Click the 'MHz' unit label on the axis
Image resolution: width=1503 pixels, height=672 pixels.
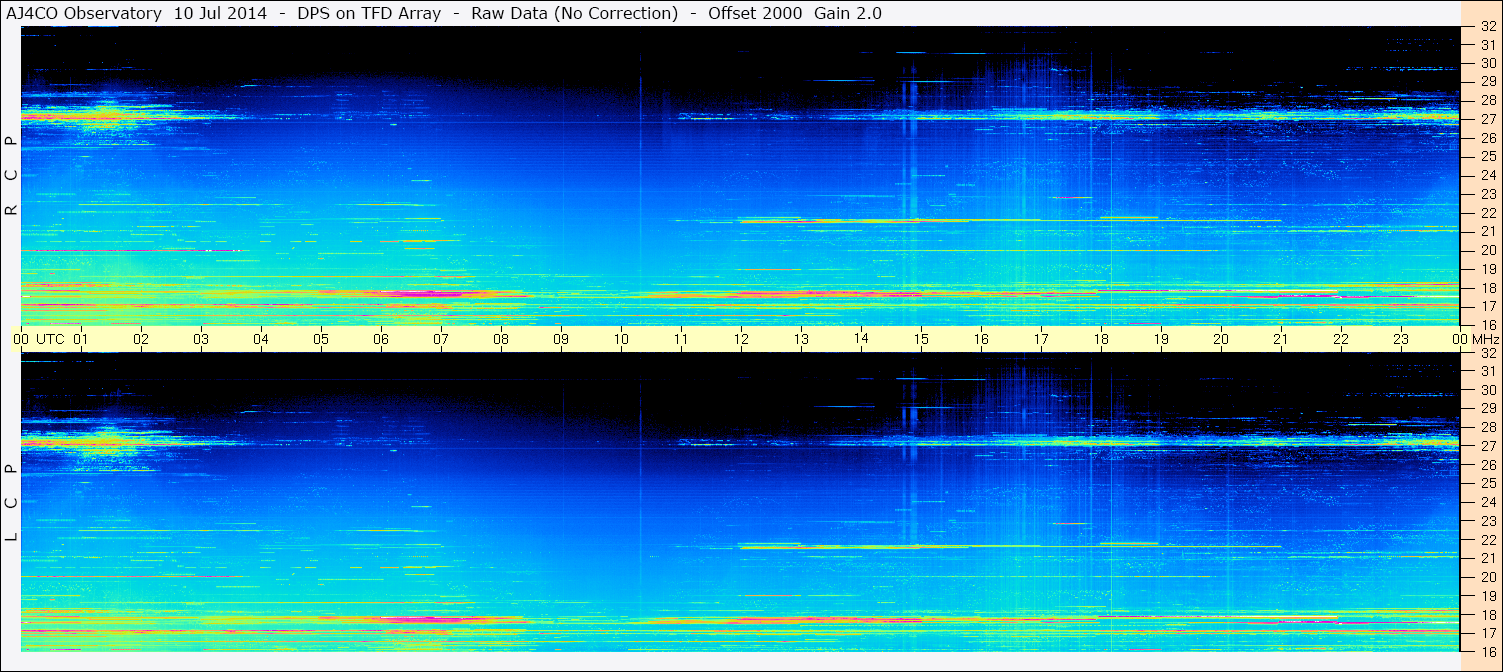[1485, 339]
